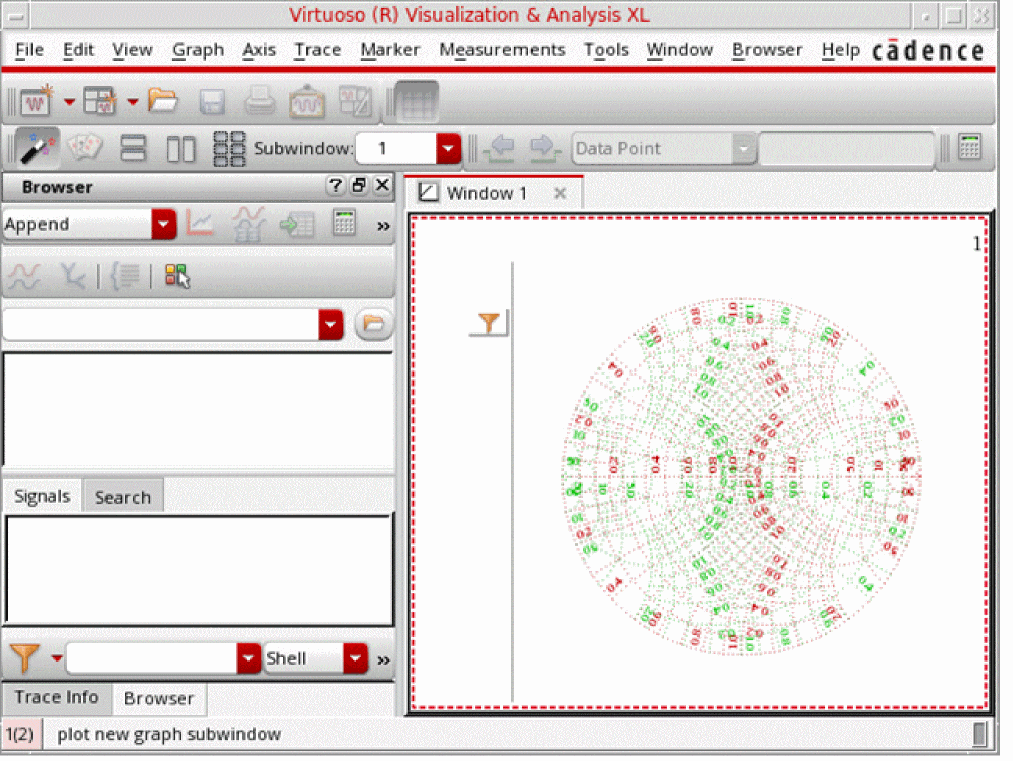The height and width of the screenshot is (761, 1013).
Task: Open the File menu
Action: [x=29, y=50]
